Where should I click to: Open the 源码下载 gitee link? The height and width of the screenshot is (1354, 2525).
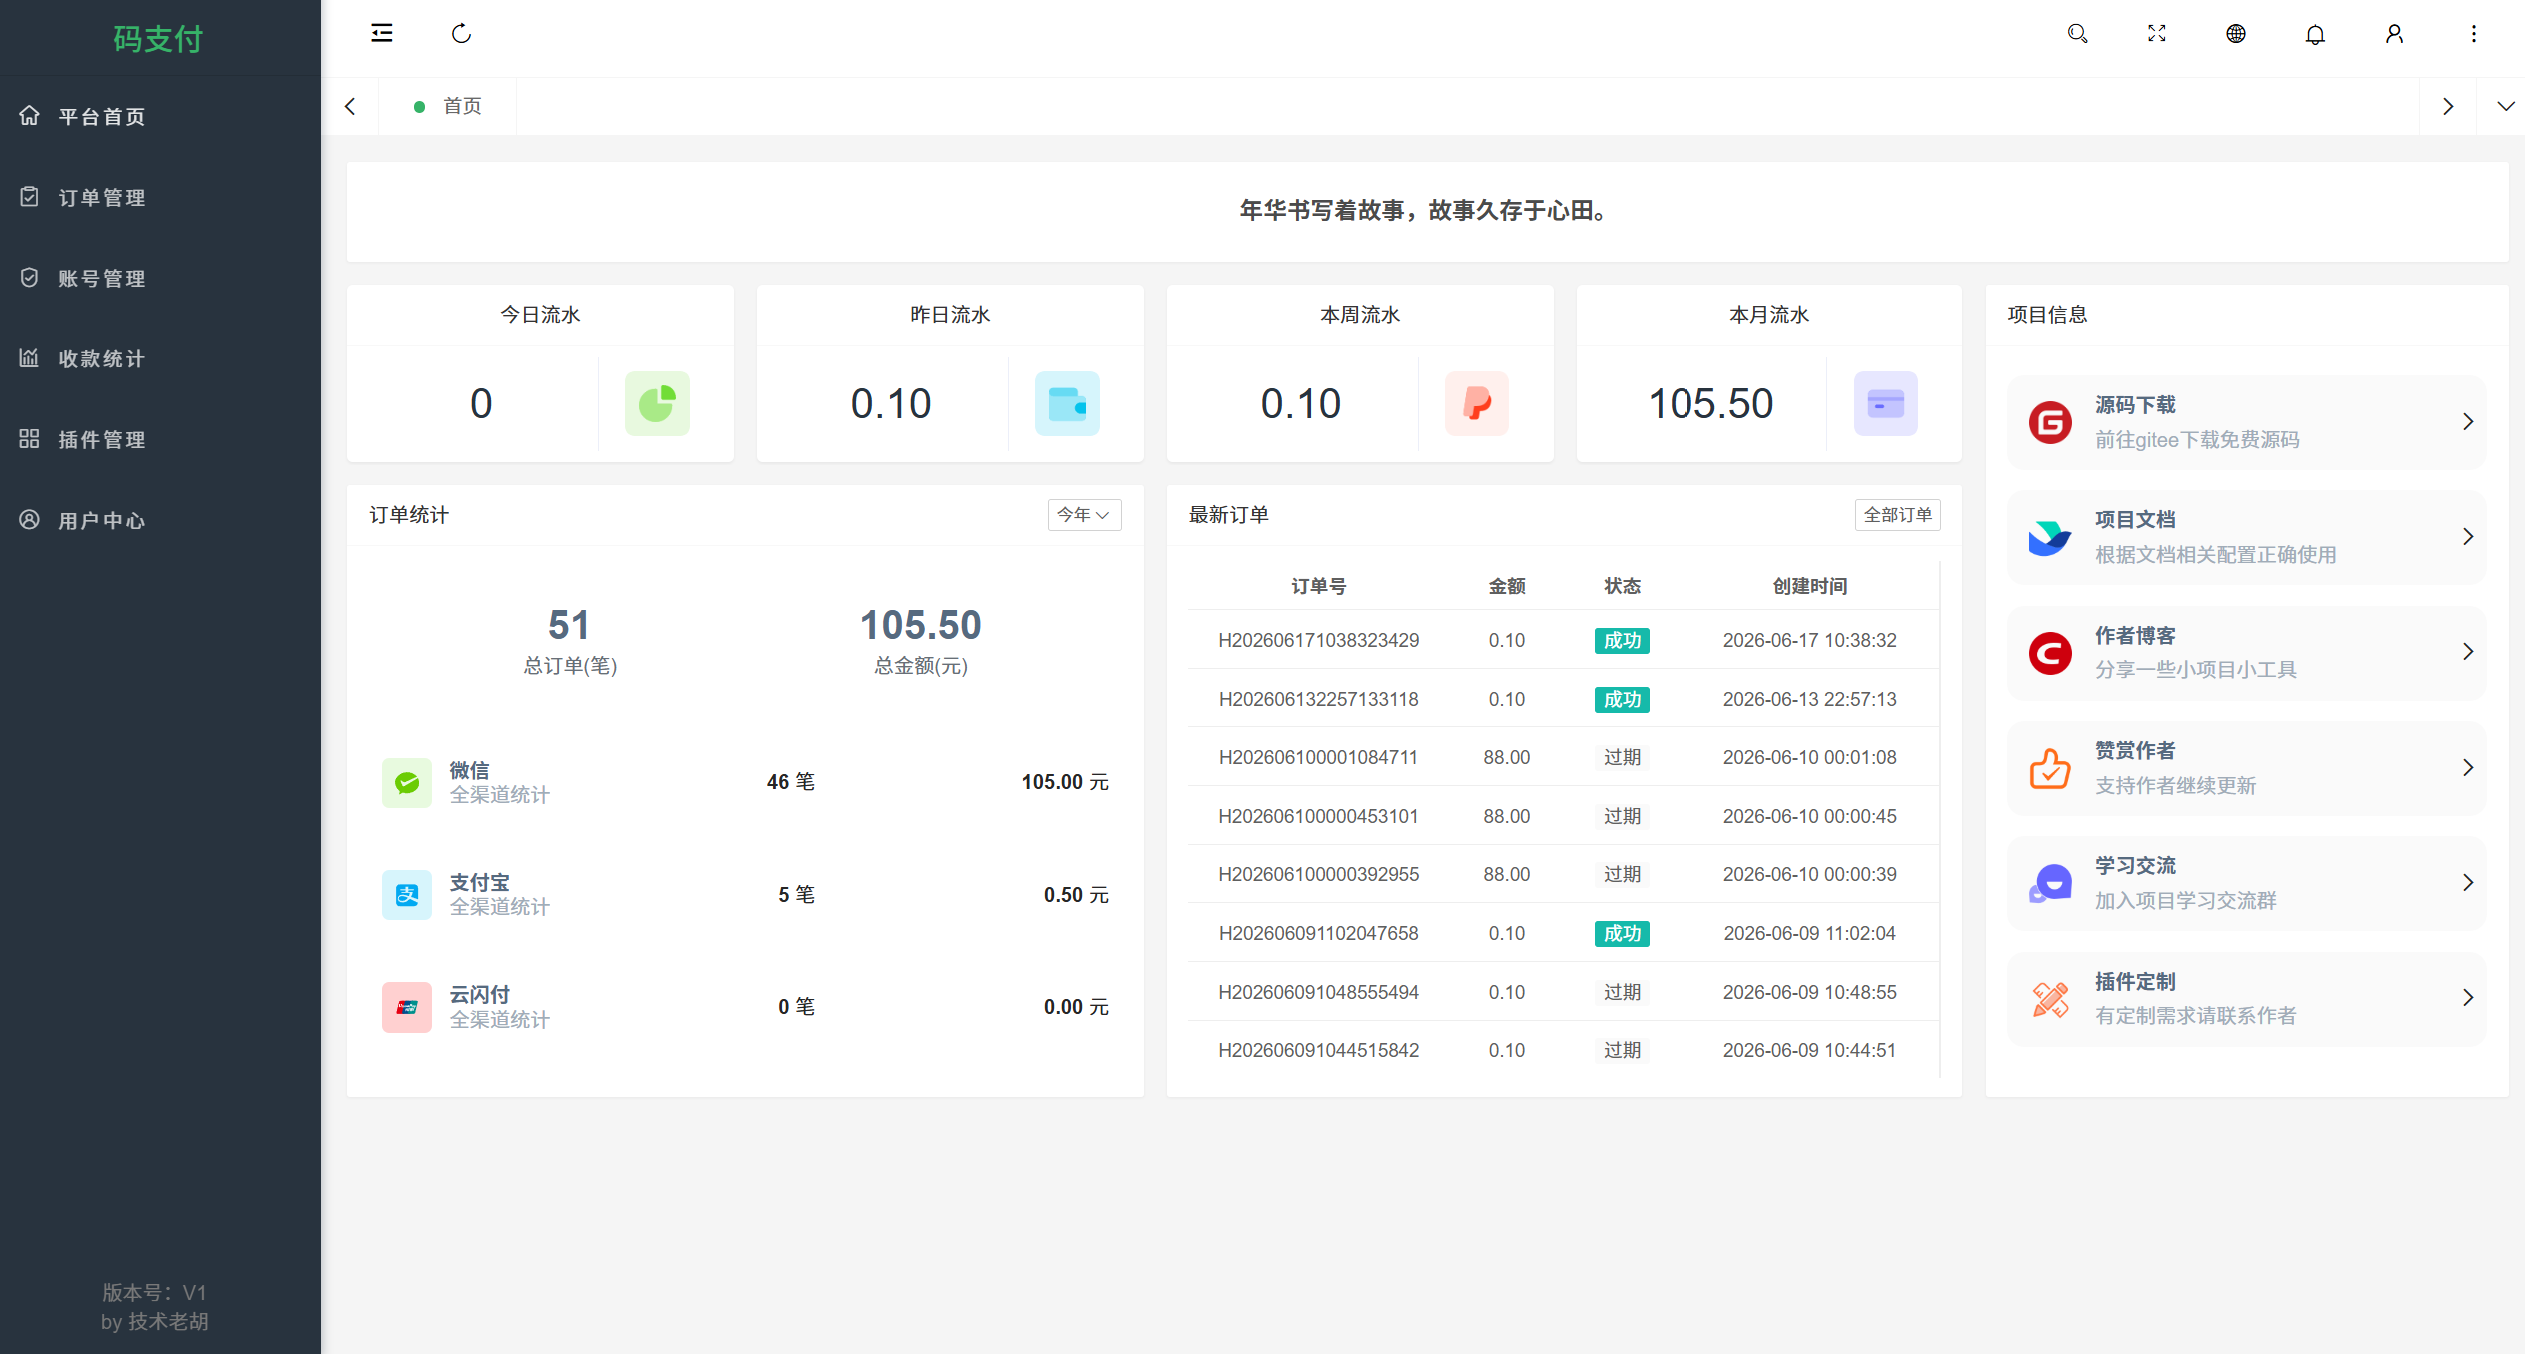point(2246,422)
